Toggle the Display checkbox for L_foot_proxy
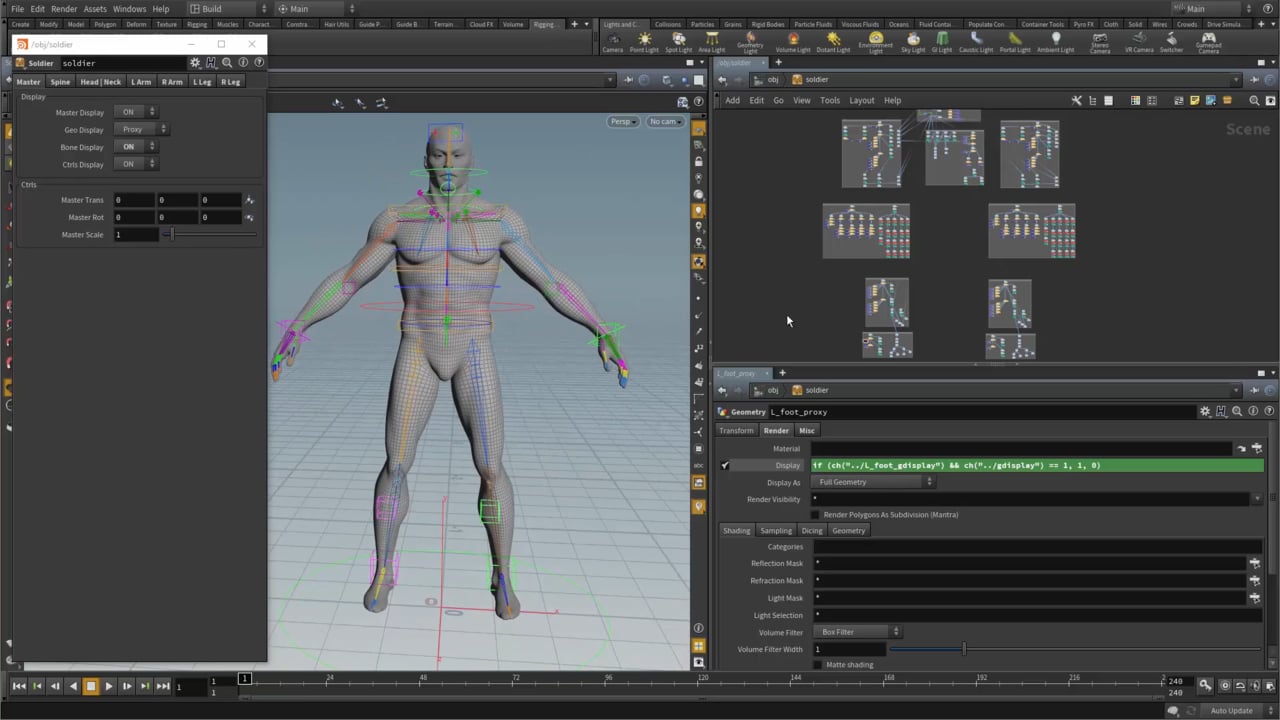The height and width of the screenshot is (720, 1280). tap(725, 466)
